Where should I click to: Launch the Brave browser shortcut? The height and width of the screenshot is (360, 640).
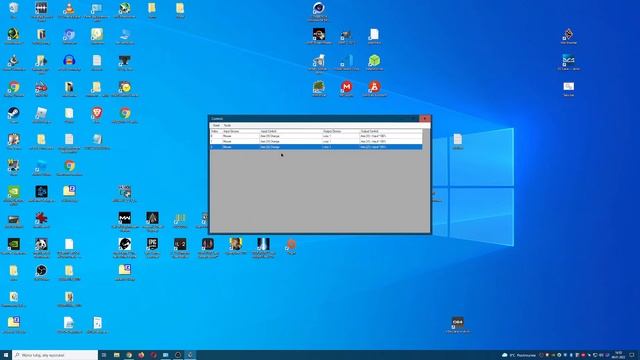pos(97,114)
